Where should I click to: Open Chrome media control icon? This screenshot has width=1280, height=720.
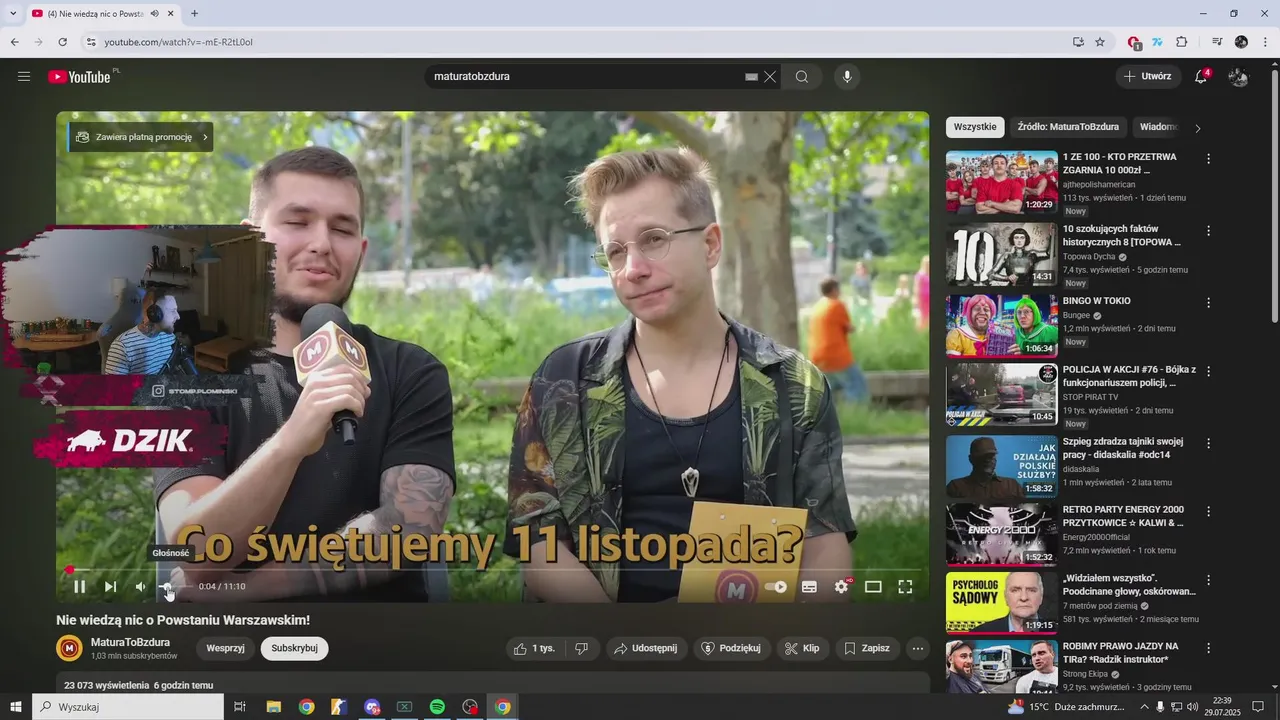[x=1217, y=42]
